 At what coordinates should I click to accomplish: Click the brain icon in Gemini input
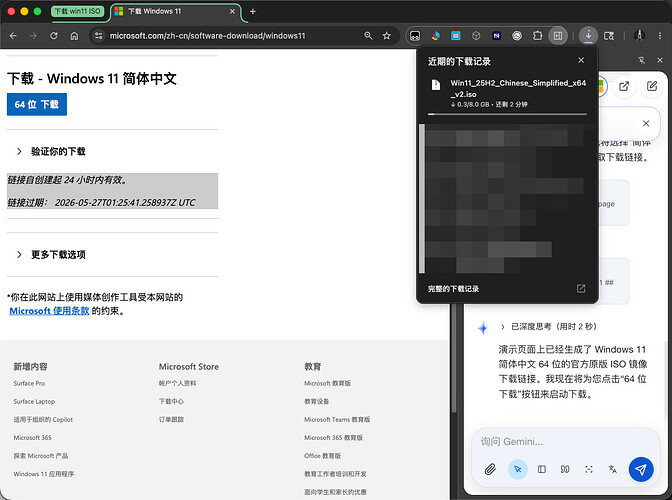tap(565, 469)
